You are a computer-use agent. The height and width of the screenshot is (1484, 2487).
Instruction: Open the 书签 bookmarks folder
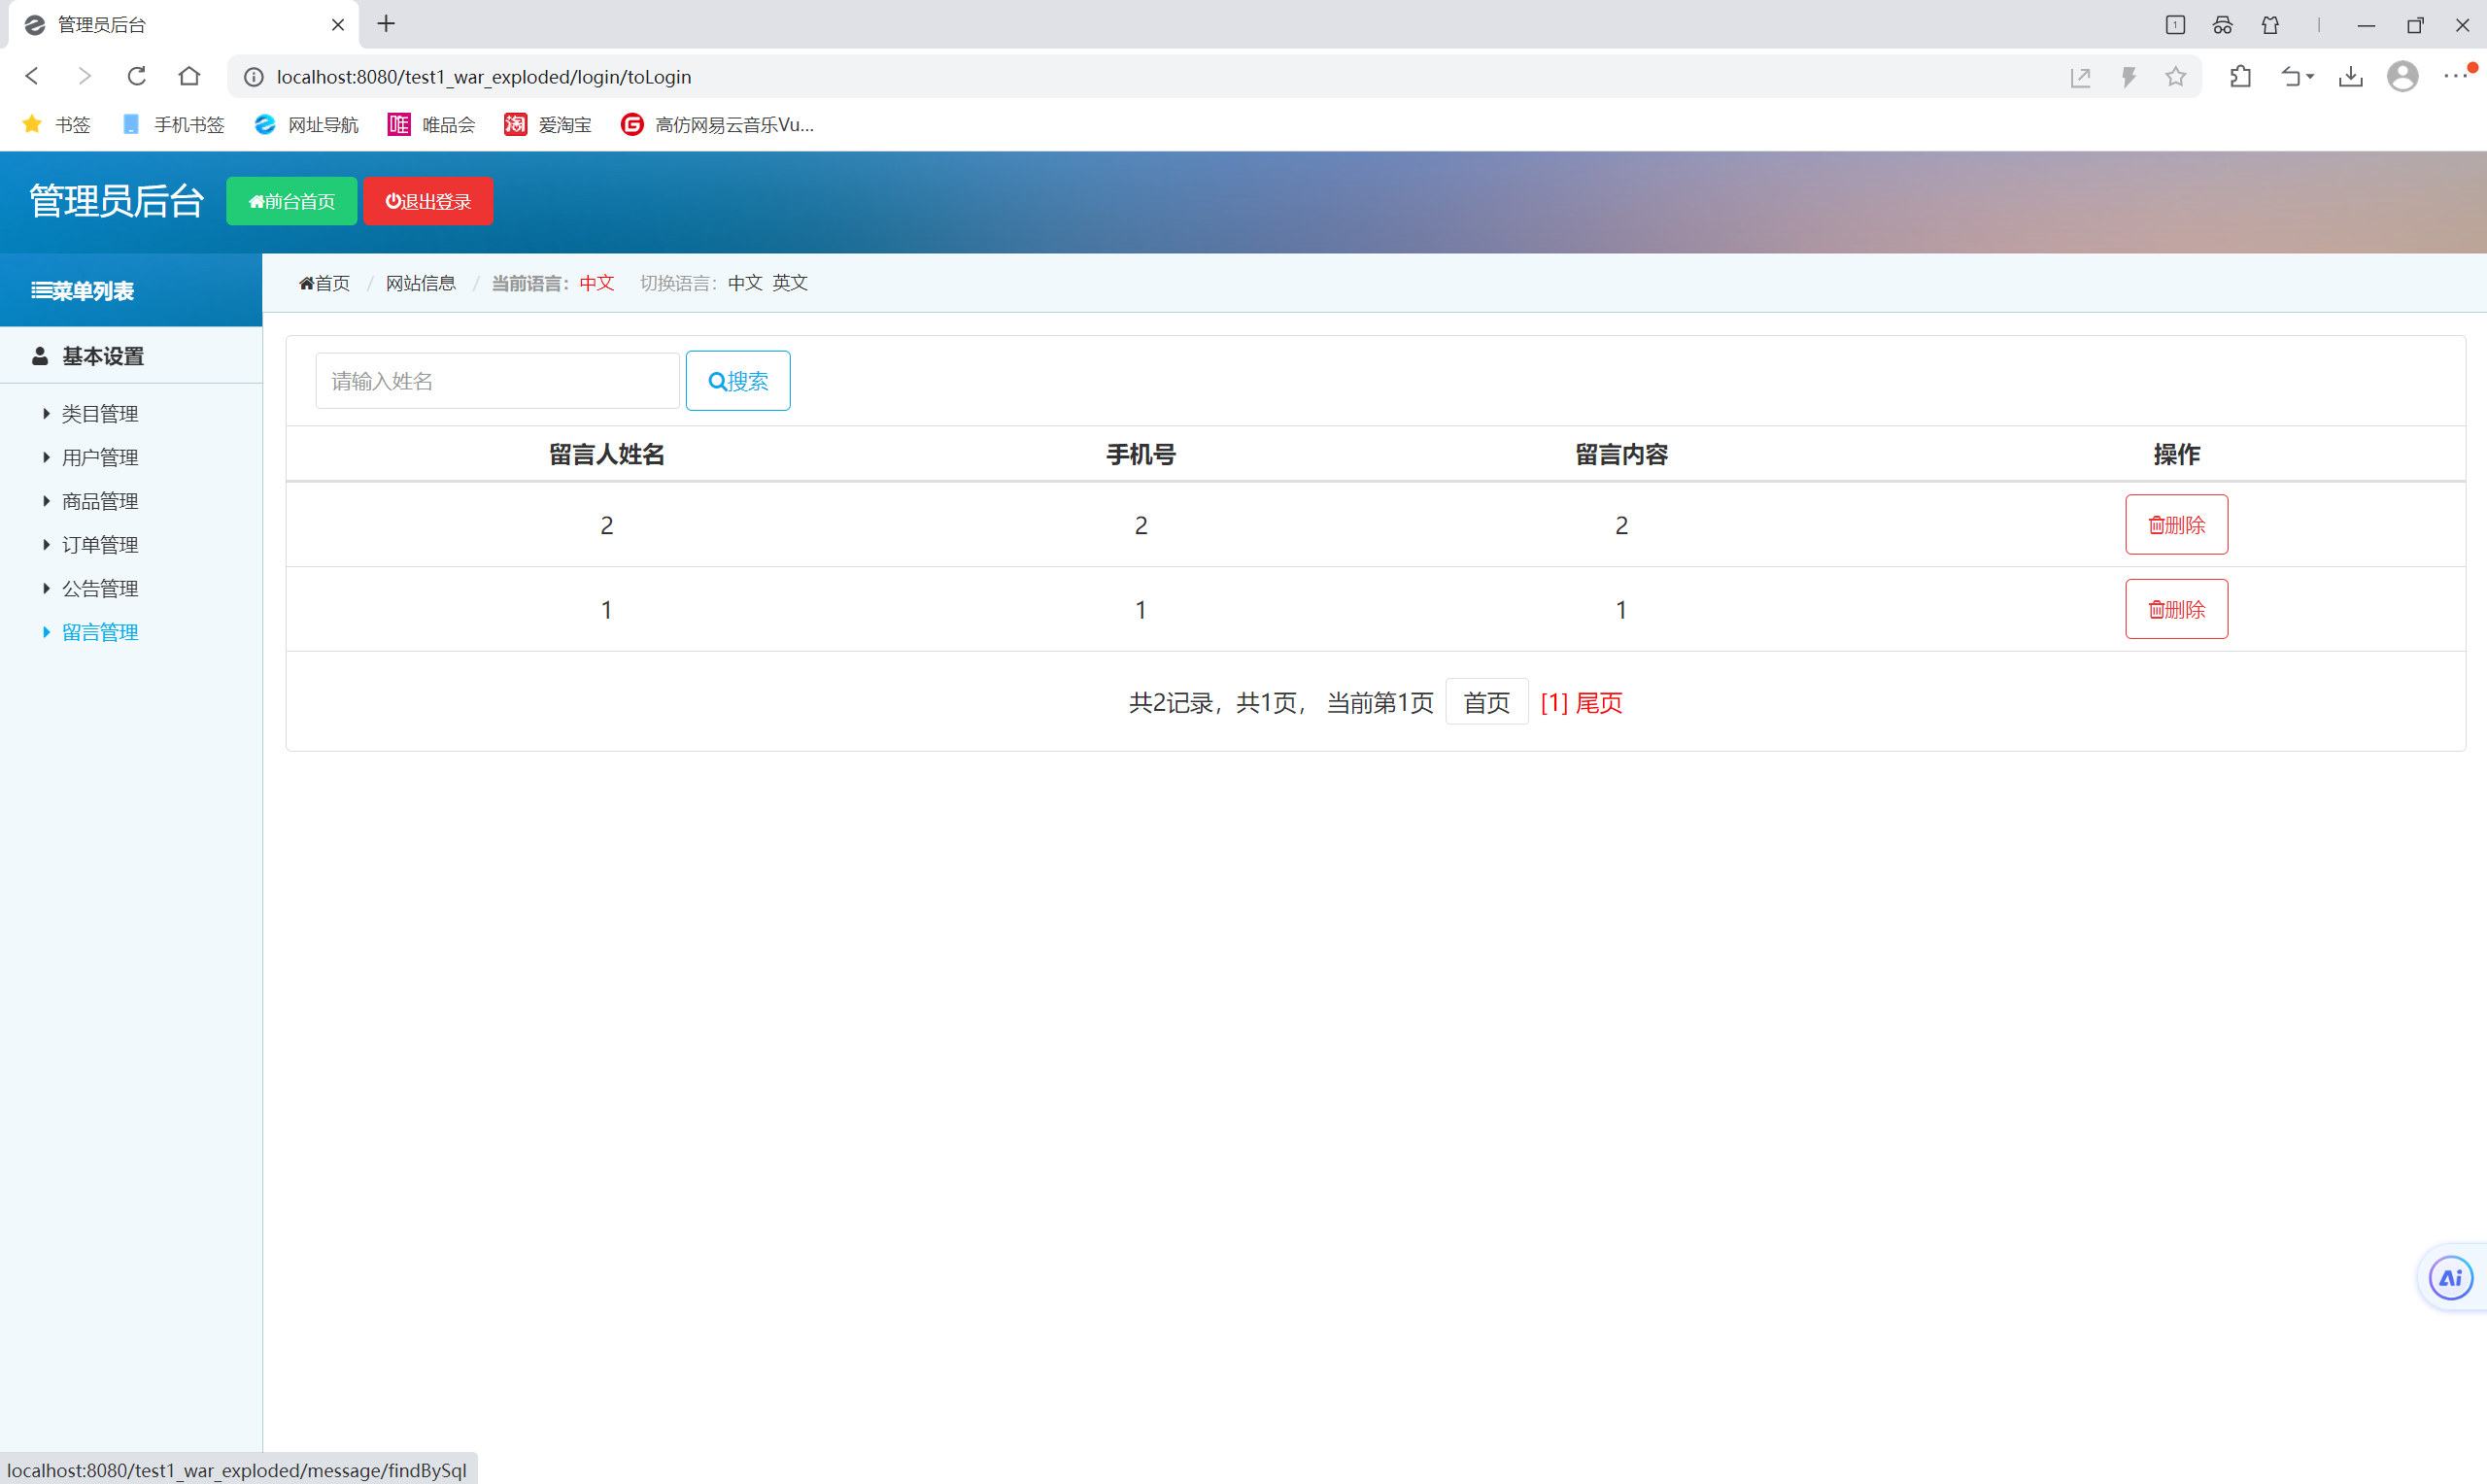(x=57, y=124)
